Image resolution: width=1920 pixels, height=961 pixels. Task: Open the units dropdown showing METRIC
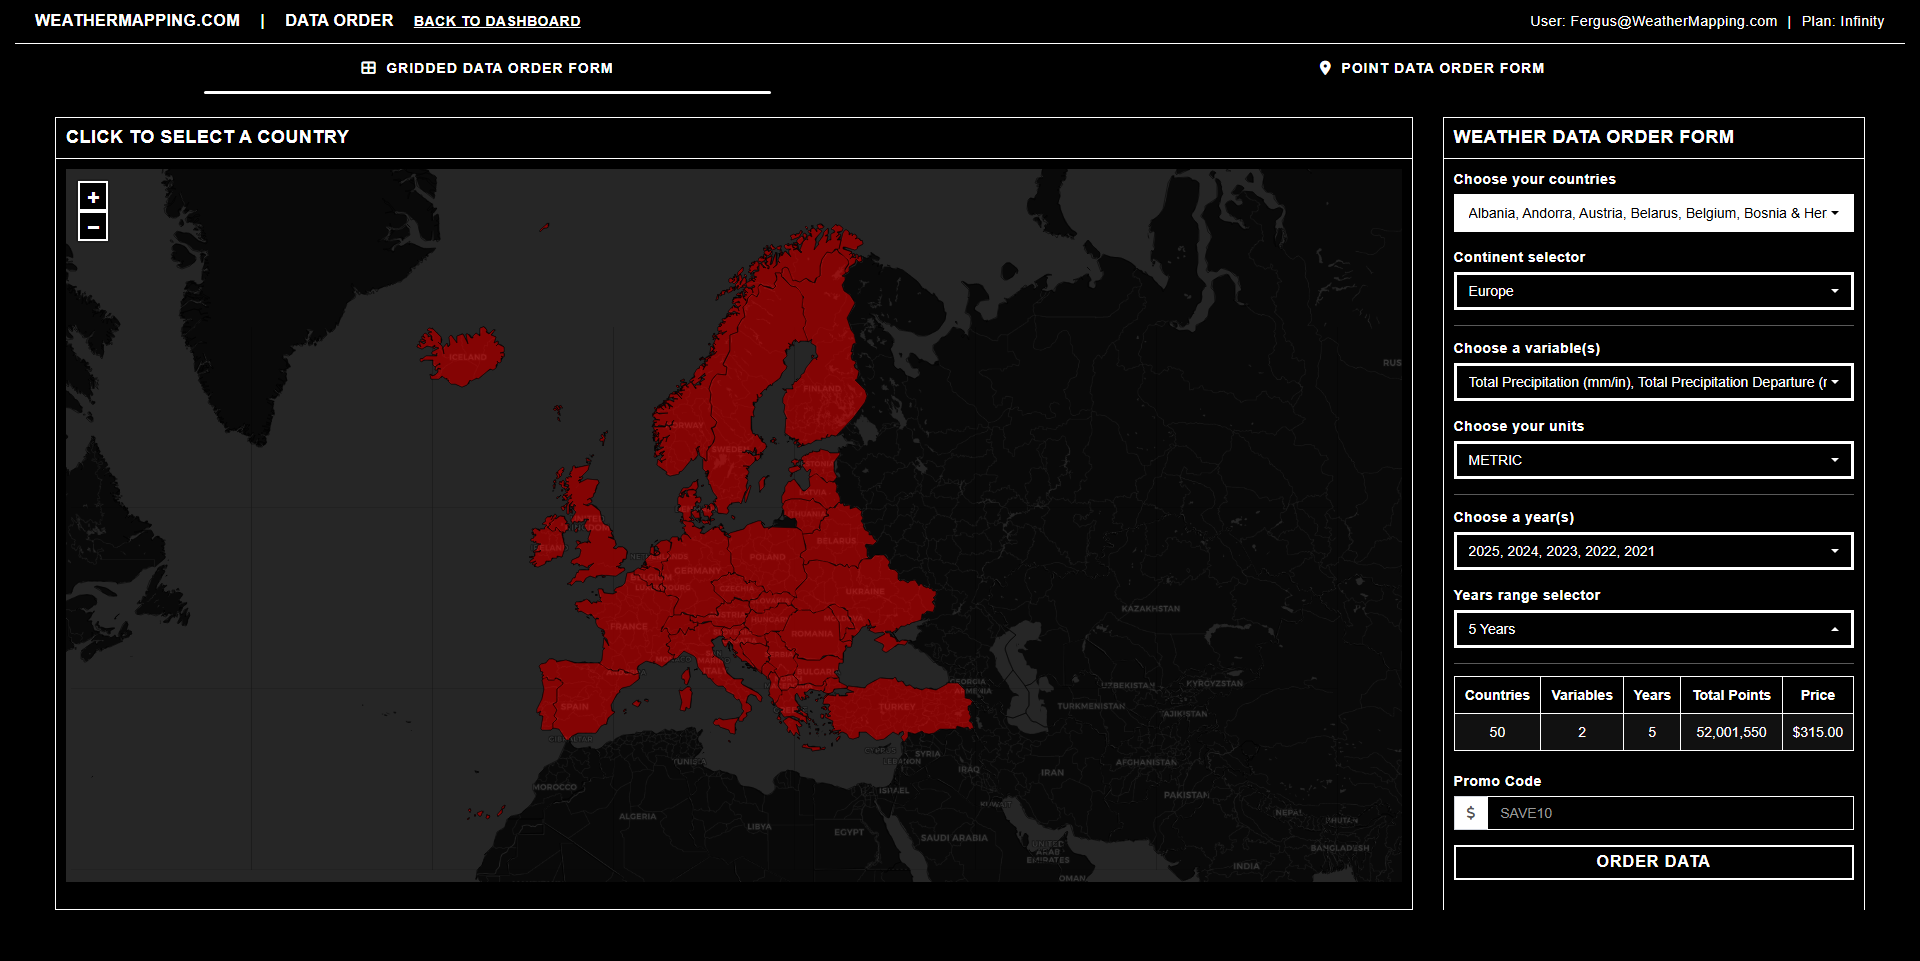tap(1652, 459)
